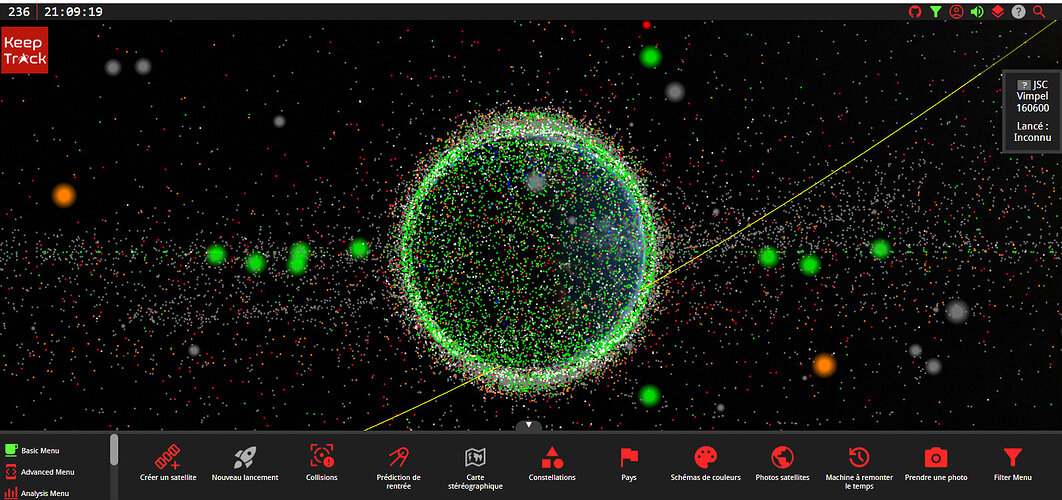This screenshot has width=1062, height=500.
Task: Open the GitHub link icon
Action: [914, 12]
